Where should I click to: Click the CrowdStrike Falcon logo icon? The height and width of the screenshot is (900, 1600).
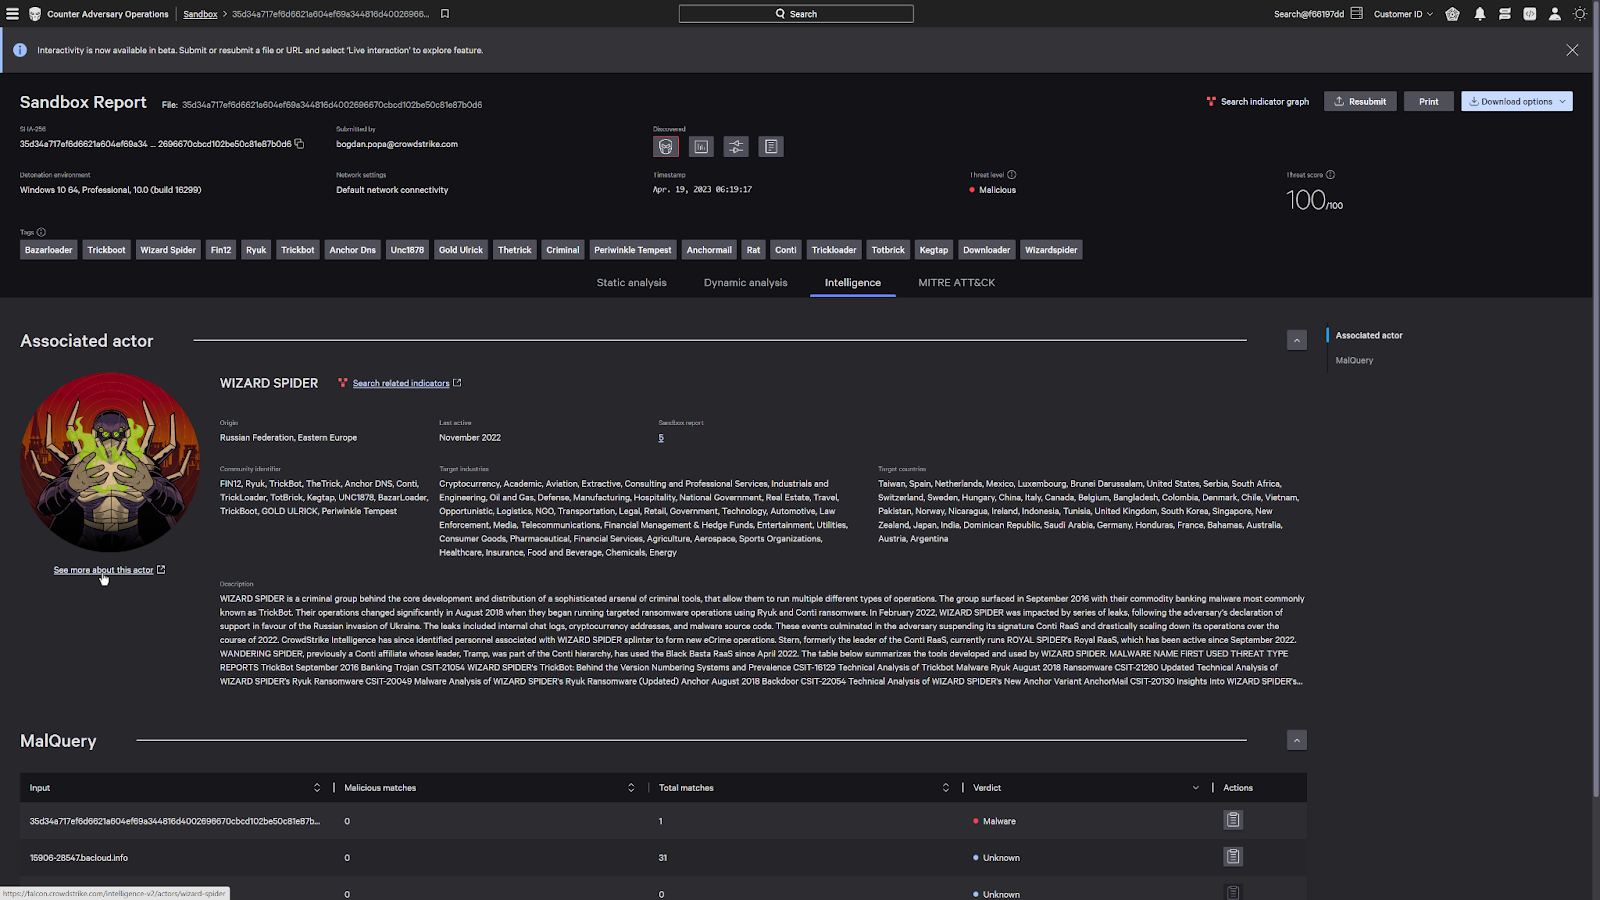(35, 14)
